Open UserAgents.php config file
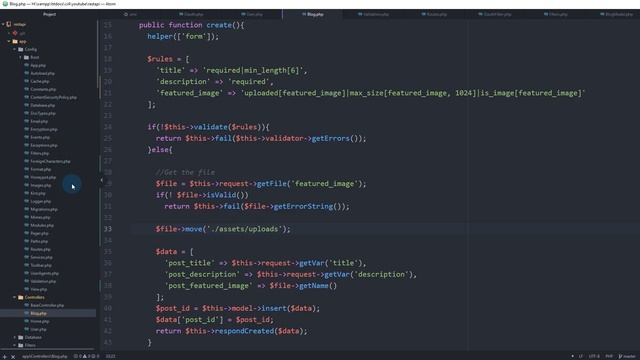 [x=44, y=273]
